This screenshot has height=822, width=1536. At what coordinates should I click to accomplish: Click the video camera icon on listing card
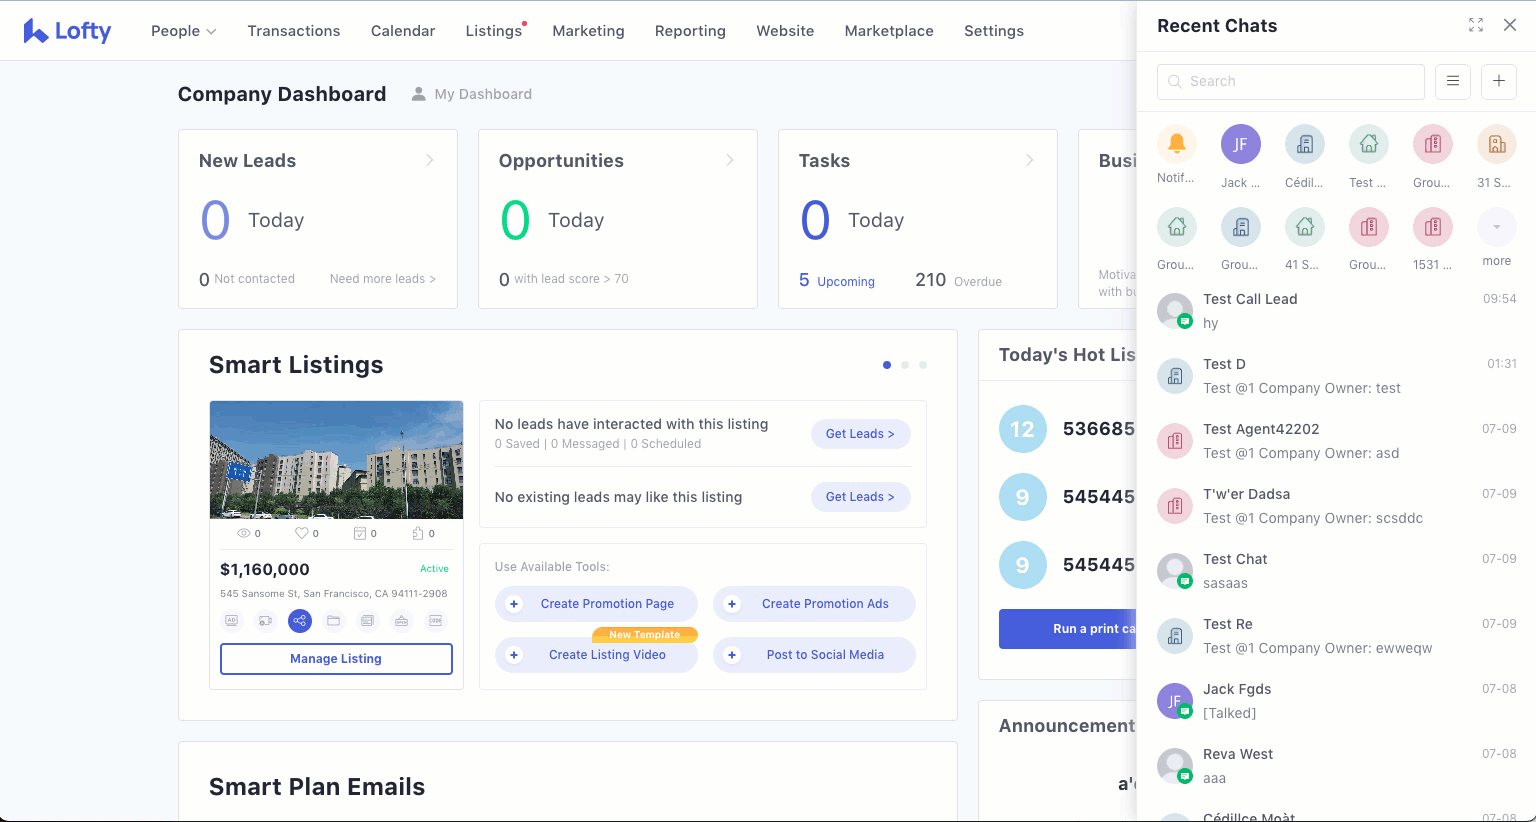[x=266, y=621]
